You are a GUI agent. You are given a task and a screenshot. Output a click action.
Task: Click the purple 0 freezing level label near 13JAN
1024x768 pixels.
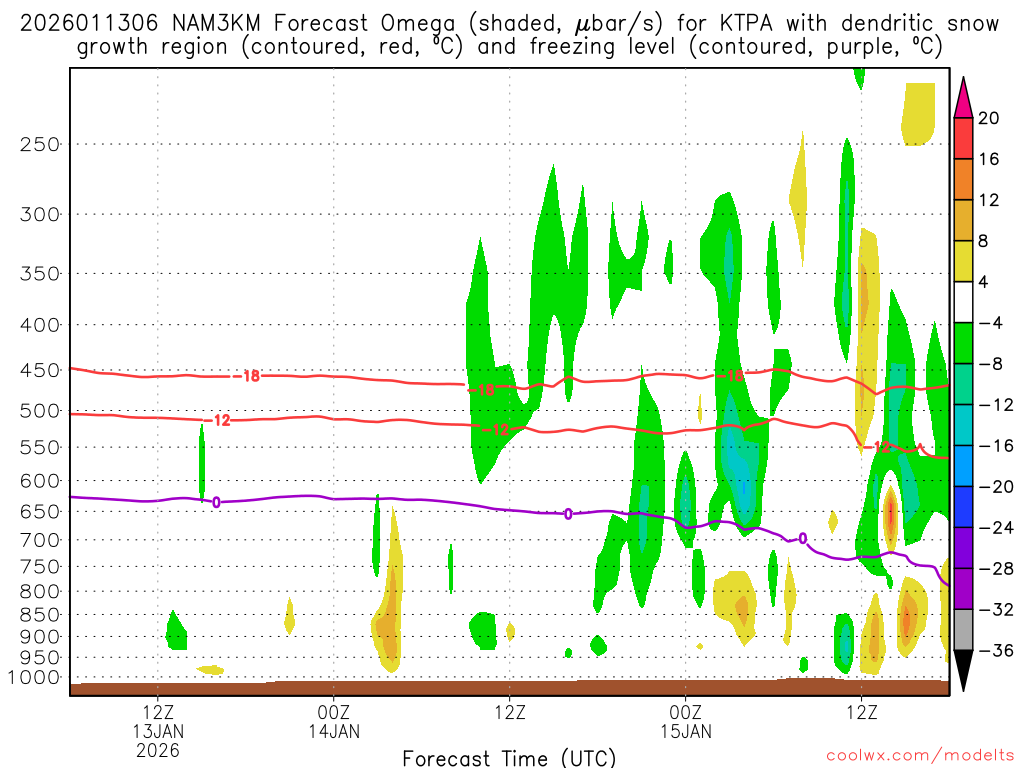tap(216, 502)
